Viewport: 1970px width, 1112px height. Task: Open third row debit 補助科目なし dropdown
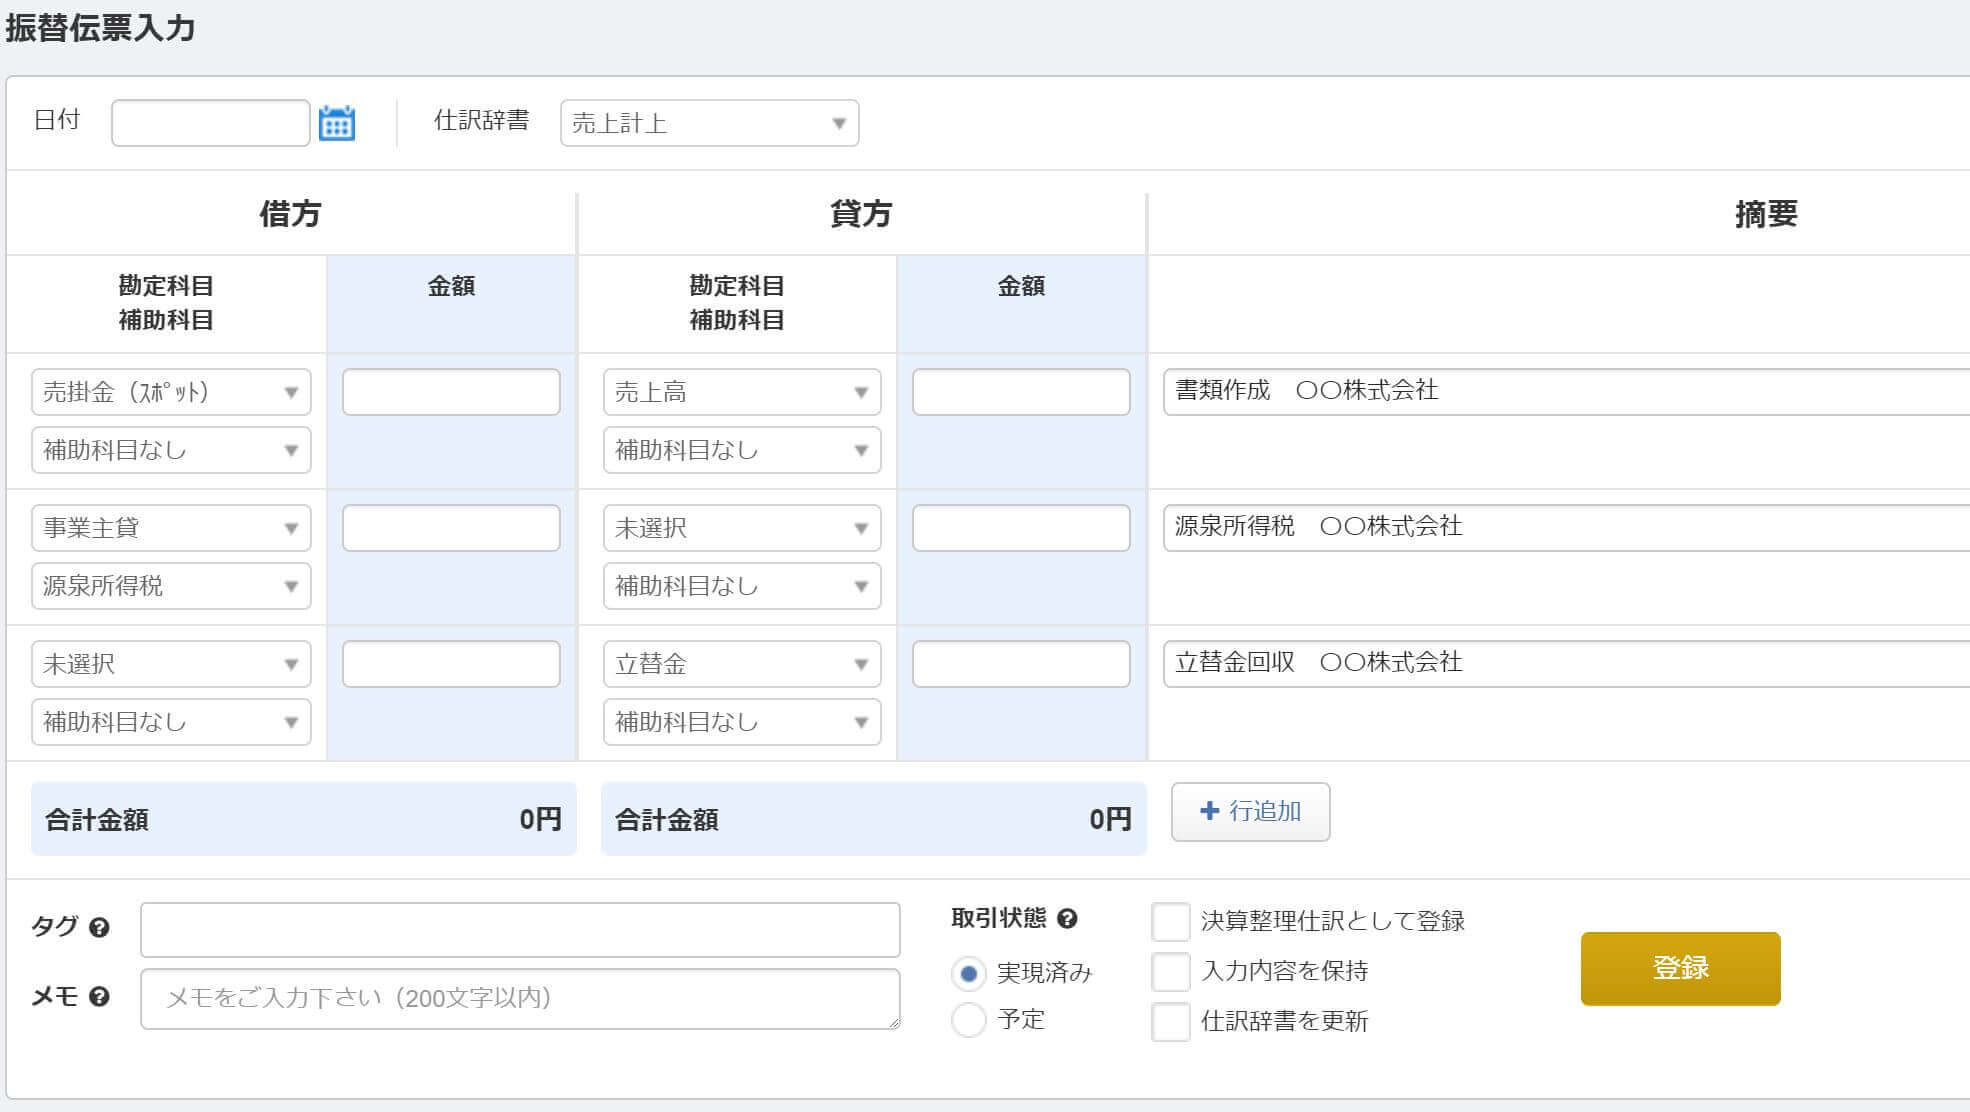click(171, 722)
